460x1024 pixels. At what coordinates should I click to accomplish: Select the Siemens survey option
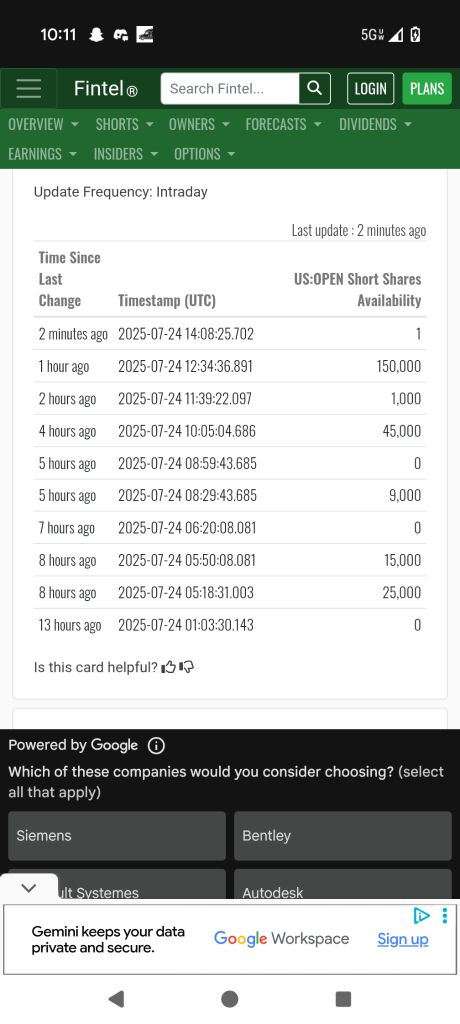117,836
